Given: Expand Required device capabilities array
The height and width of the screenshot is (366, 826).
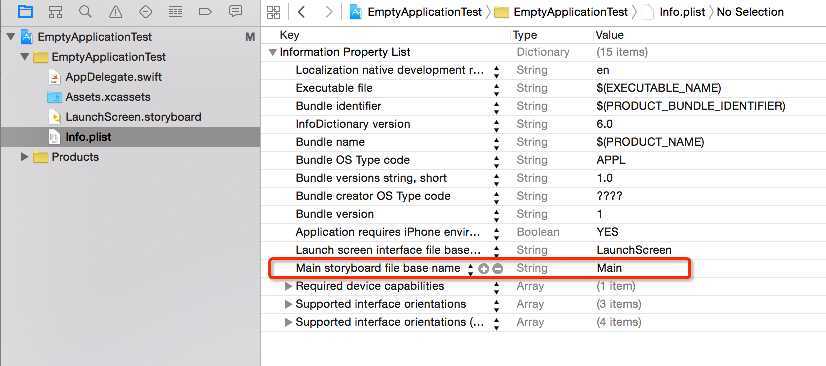Looking at the screenshot, I should pyautogui.click(x=288, y=286).
